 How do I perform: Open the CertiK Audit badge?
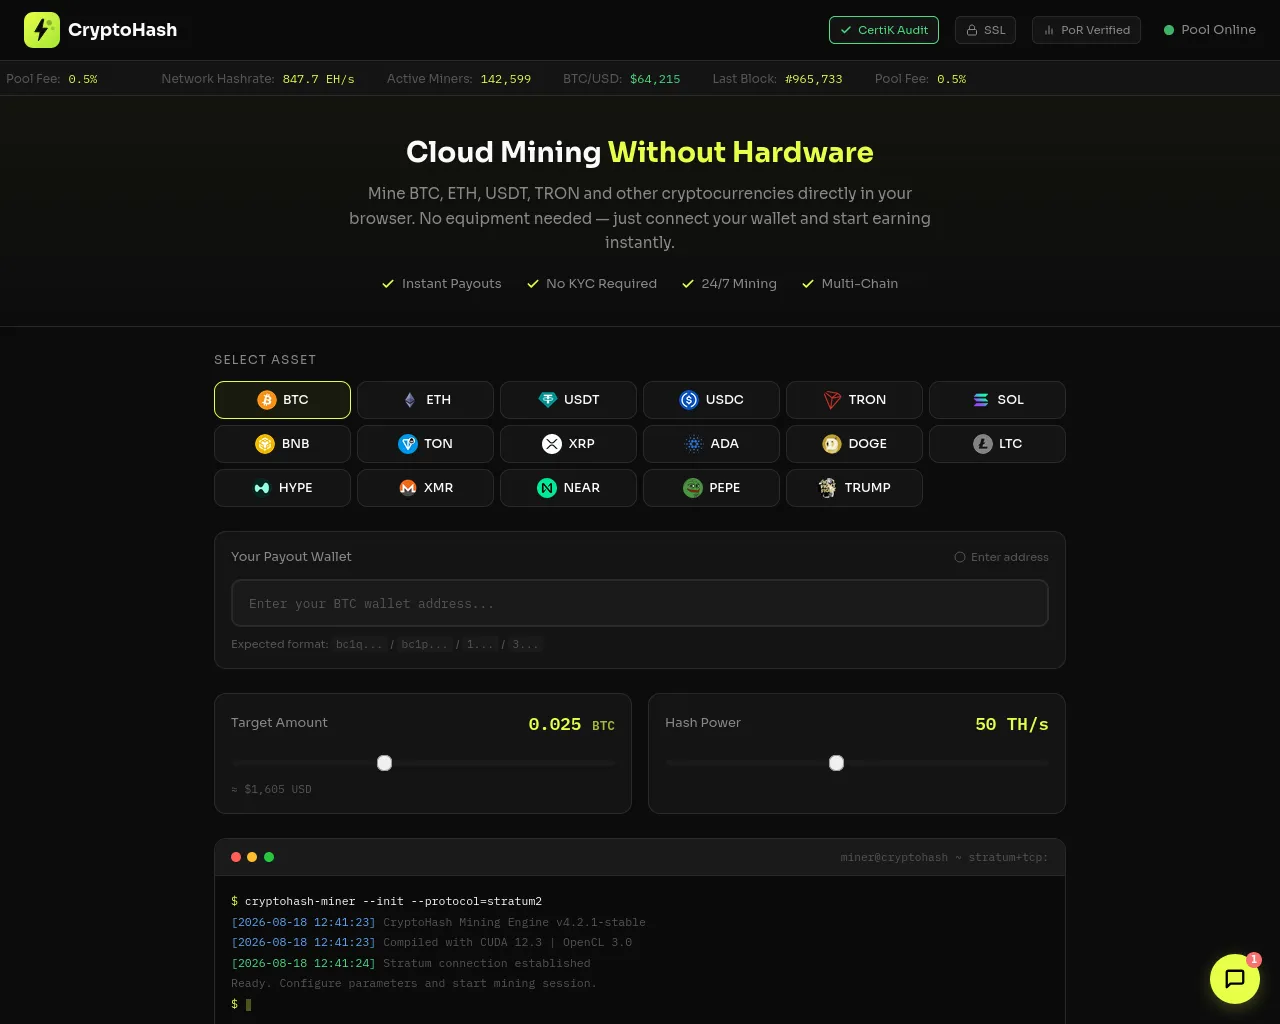[x=884, y=30]
